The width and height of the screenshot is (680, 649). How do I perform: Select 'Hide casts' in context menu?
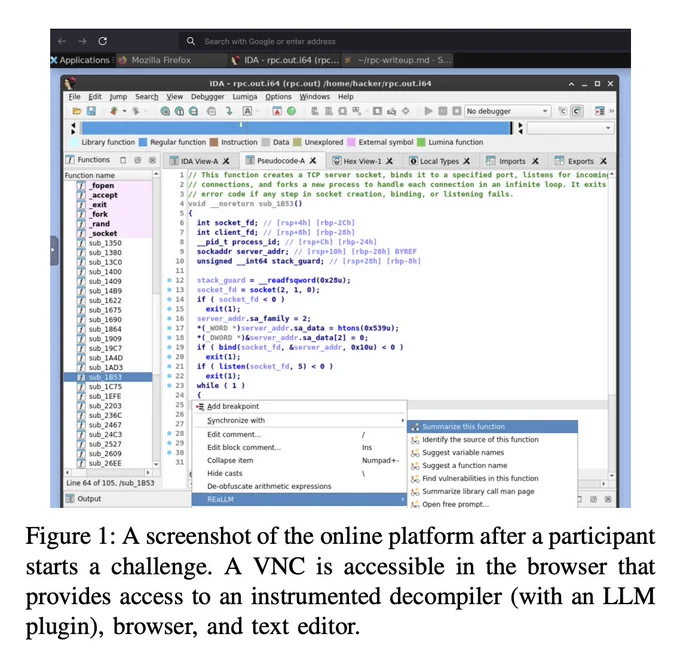(x=300, y=473)
